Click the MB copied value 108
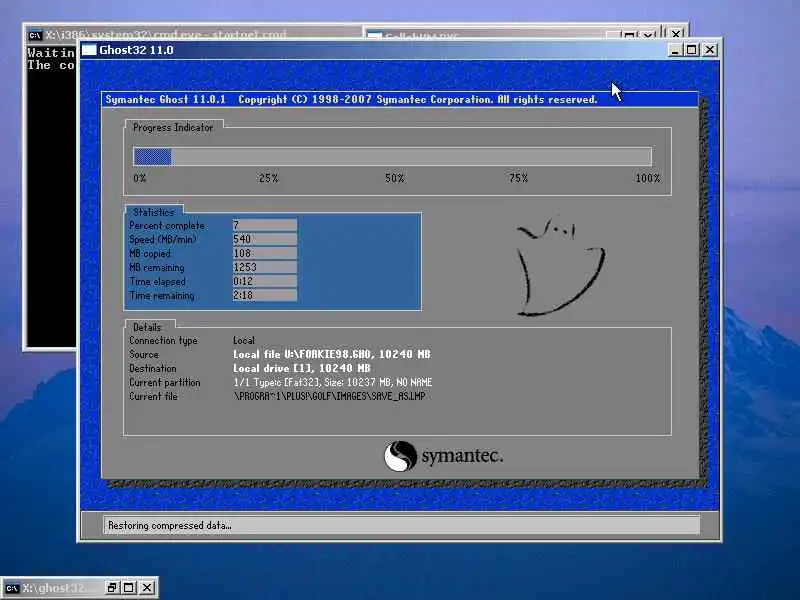This screenshot has height=600, width=800. click(265, 253)
